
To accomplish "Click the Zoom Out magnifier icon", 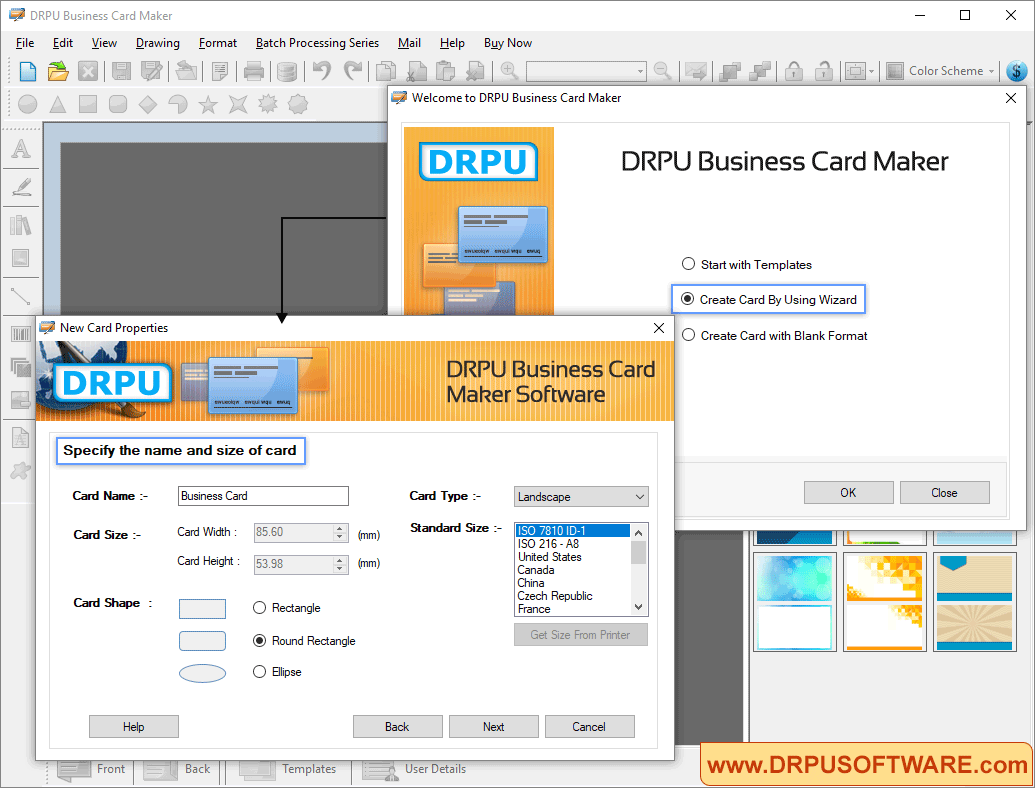I will [x=663, y=70].
